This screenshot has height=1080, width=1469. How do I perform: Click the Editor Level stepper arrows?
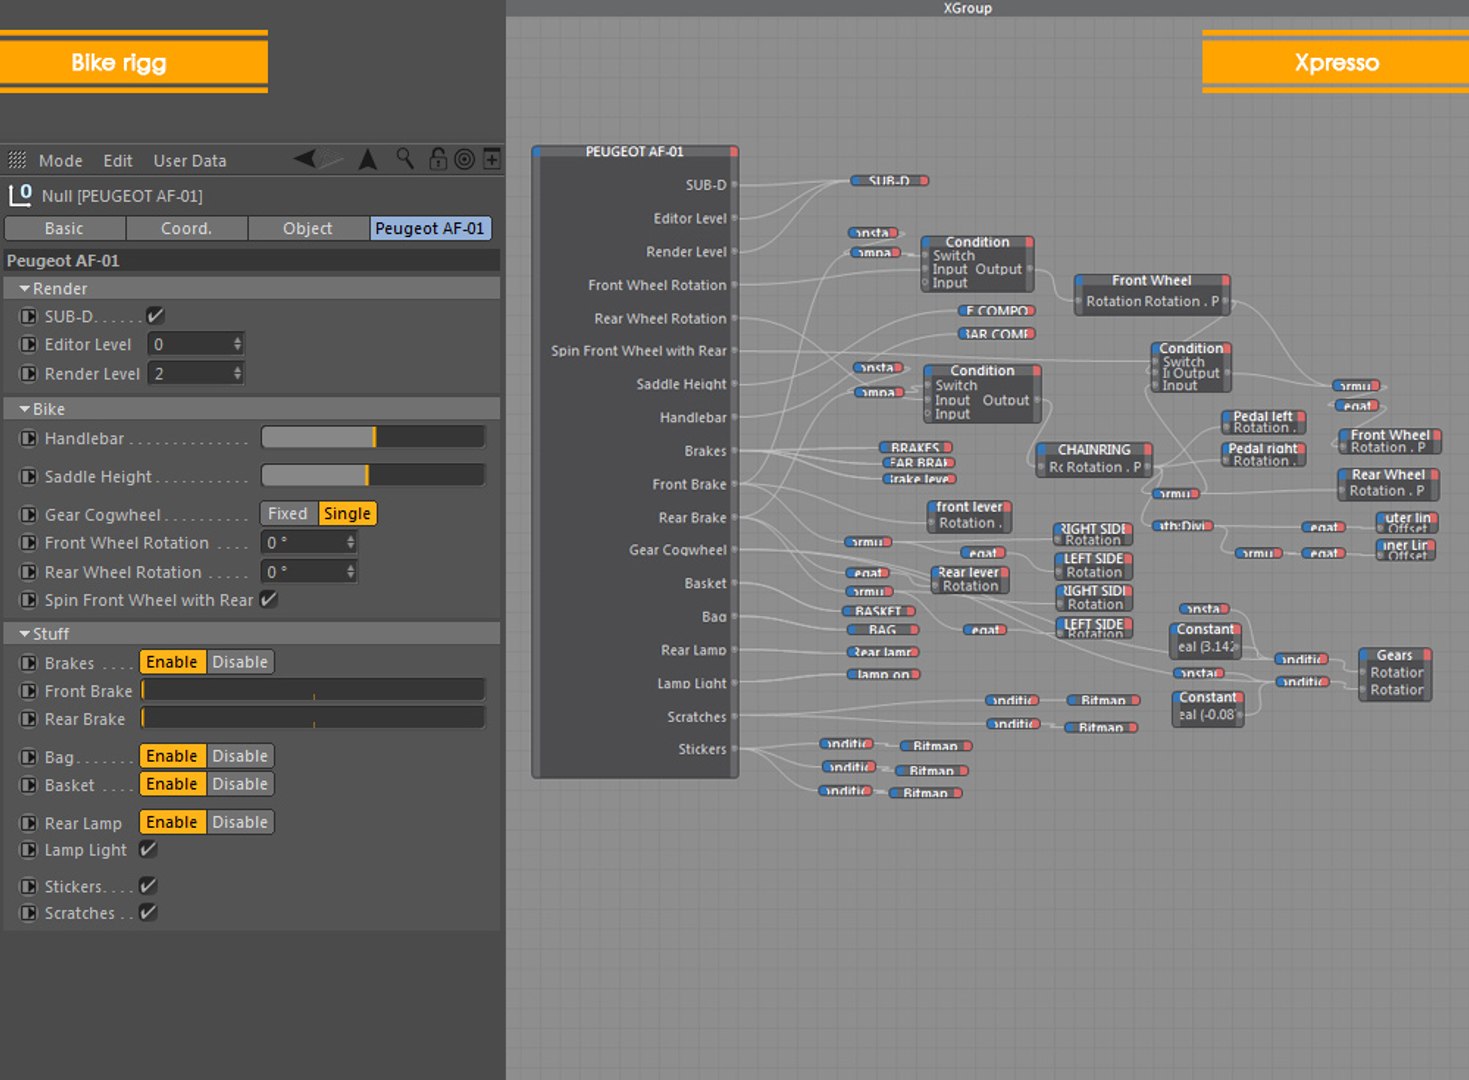(237, 344)
